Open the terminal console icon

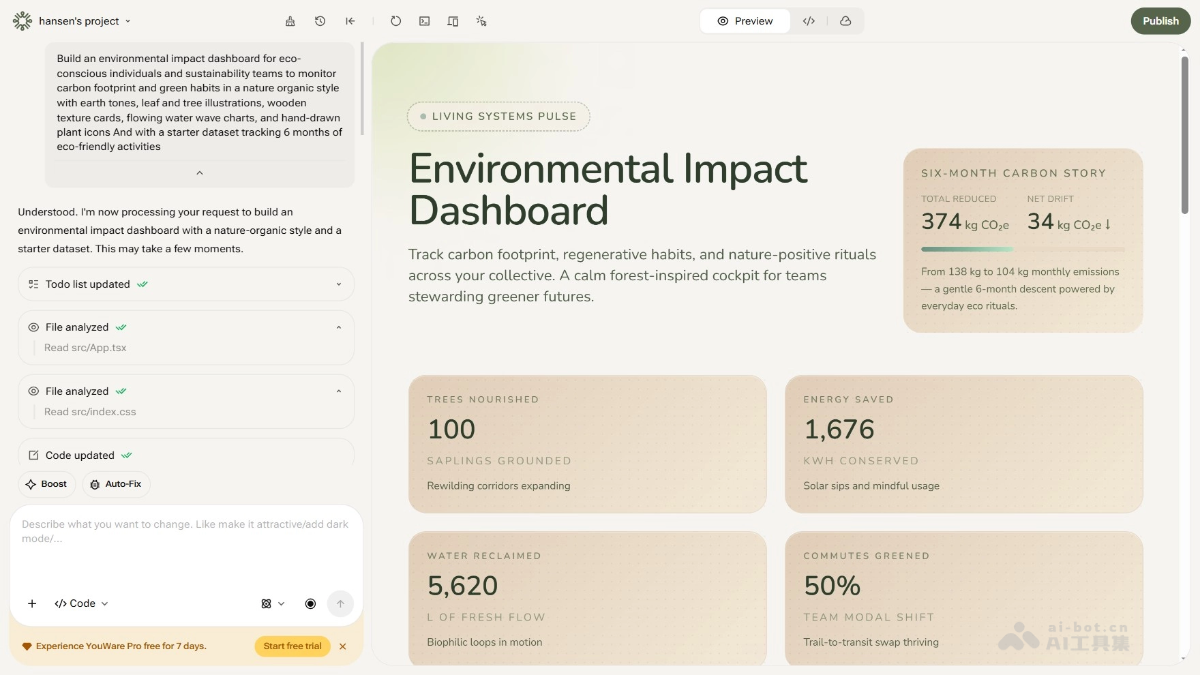pyautogui.click(x=424, y=21)
